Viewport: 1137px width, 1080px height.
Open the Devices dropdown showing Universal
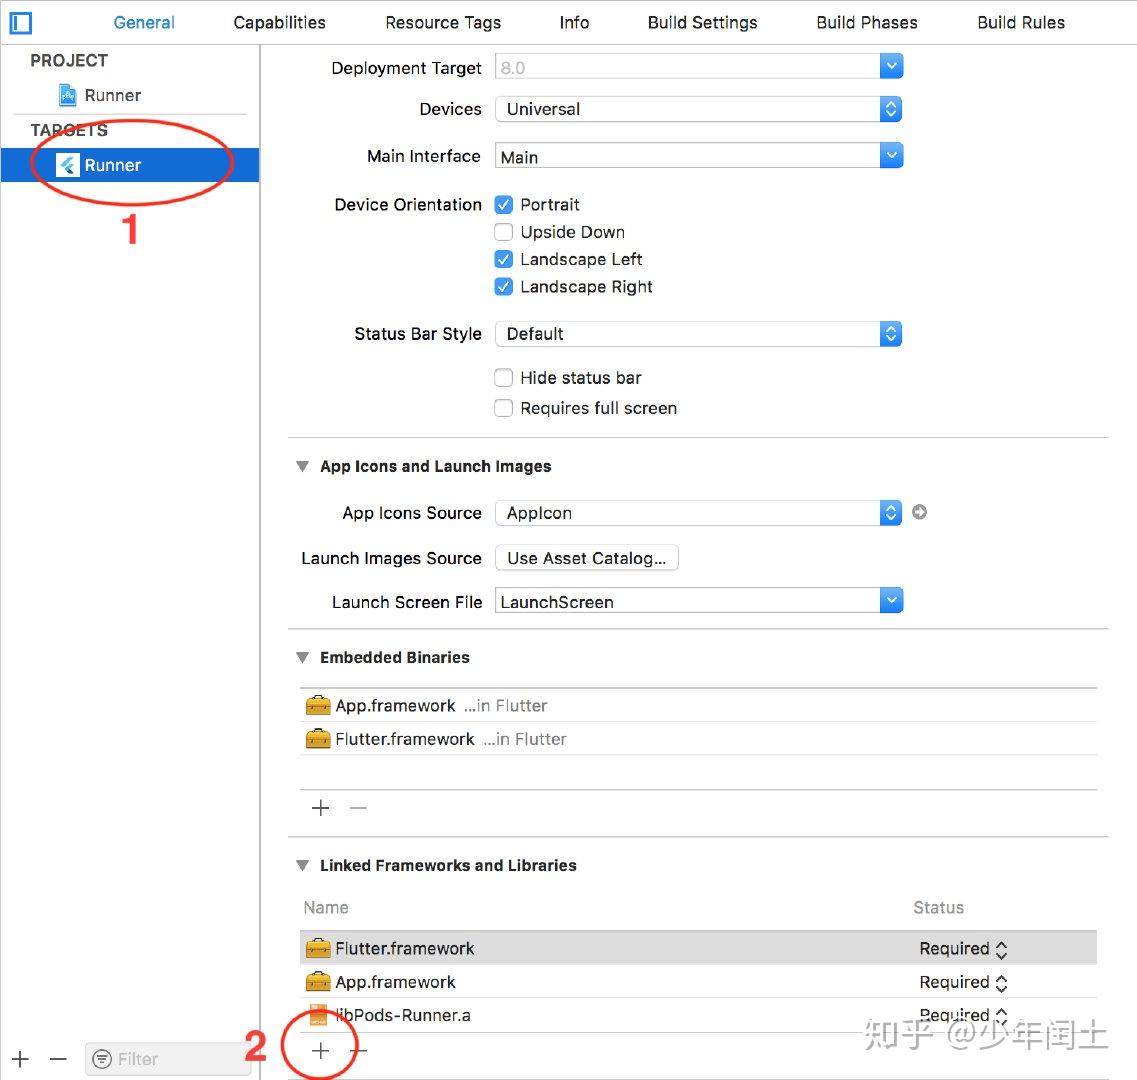click(x=890, y=109)
